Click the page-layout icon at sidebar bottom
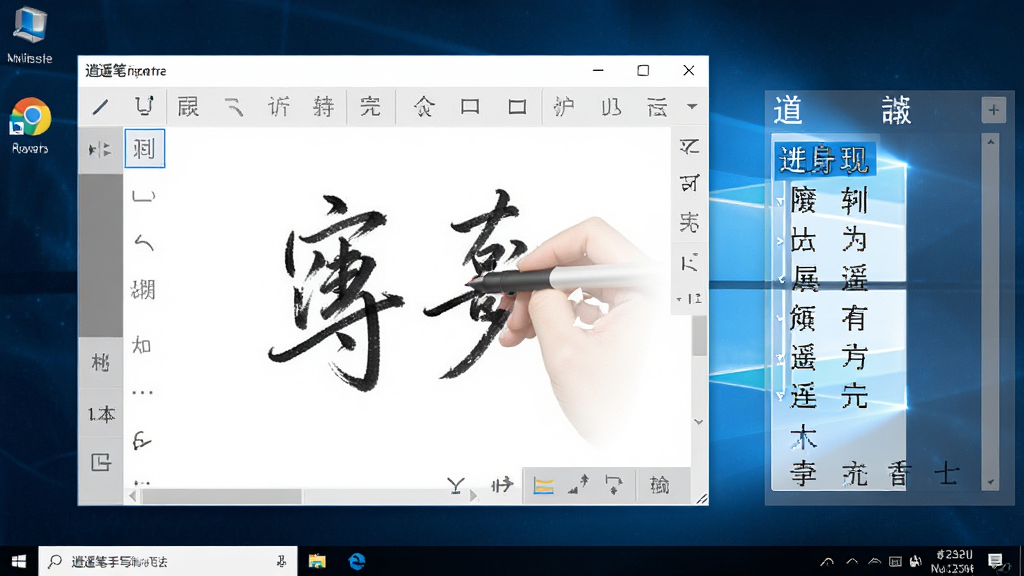This screenshot has height=576, width=1024. tap(101, 462)
